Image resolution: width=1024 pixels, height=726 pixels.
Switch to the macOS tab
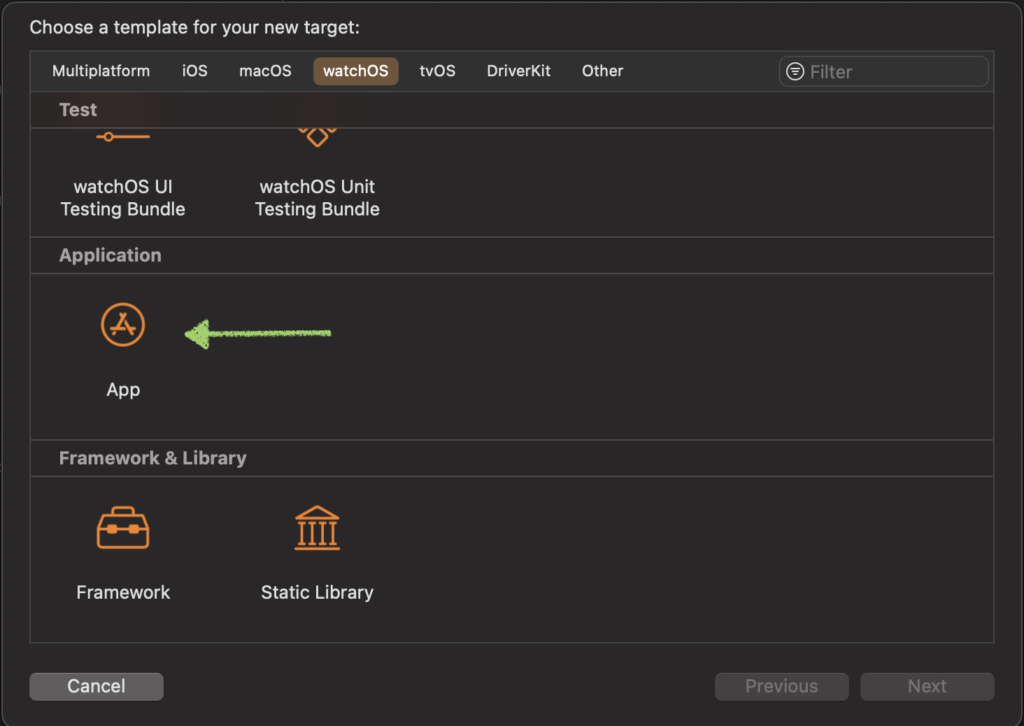(265, 71)
